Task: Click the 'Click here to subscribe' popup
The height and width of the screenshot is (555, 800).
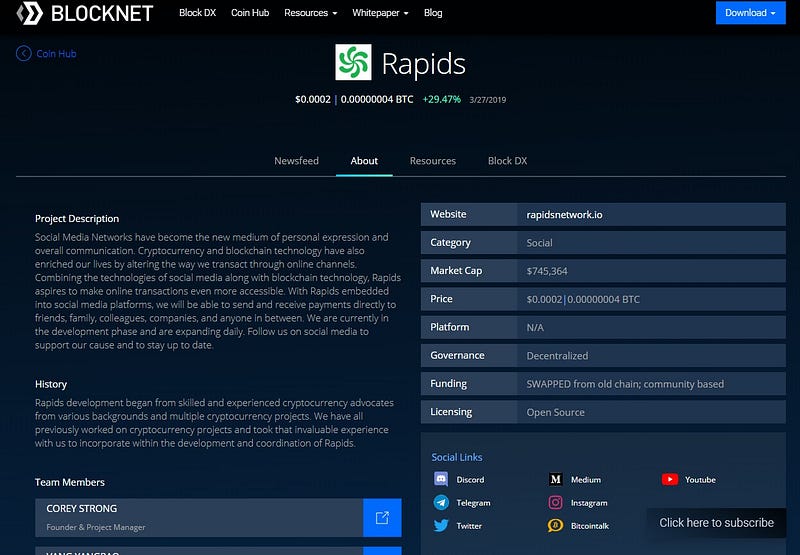Action: click(x=716, y=523)
